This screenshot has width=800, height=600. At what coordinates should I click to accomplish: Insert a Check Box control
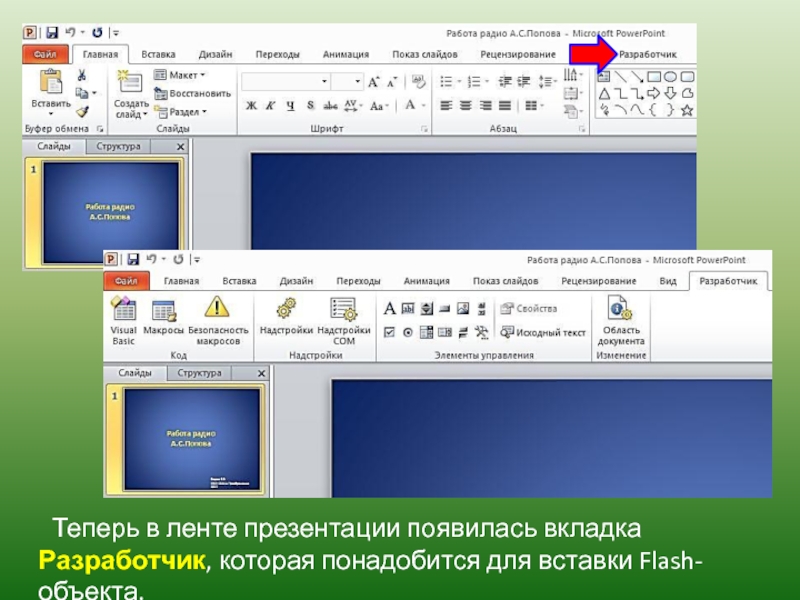click(389, 333)
